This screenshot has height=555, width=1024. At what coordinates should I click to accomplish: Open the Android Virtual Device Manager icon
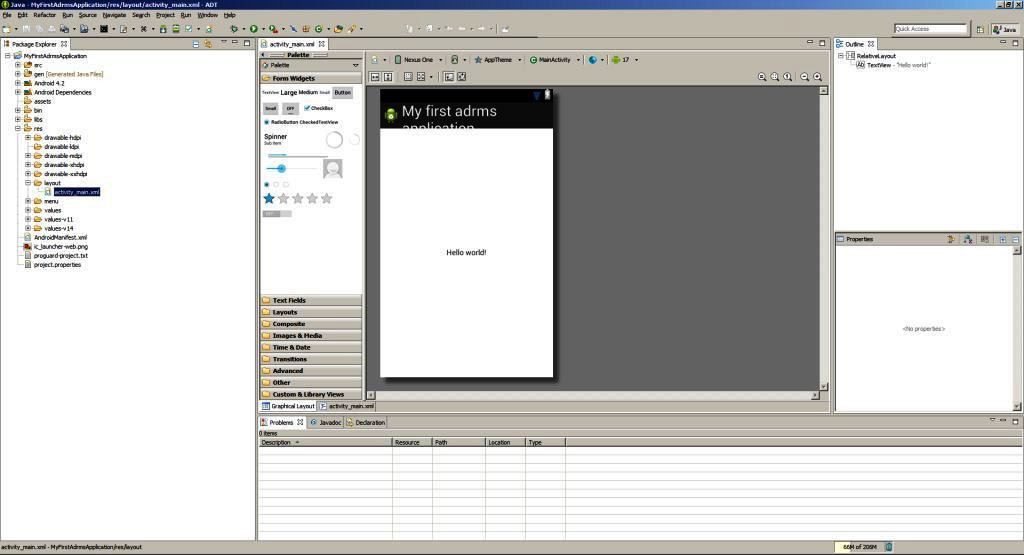[176, 29]
